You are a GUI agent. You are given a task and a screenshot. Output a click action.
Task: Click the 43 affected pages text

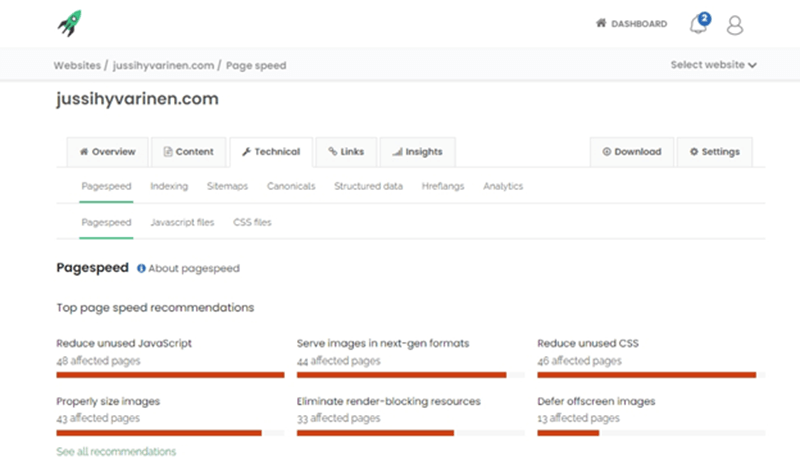pyautogui.click(x=97, y=418)
